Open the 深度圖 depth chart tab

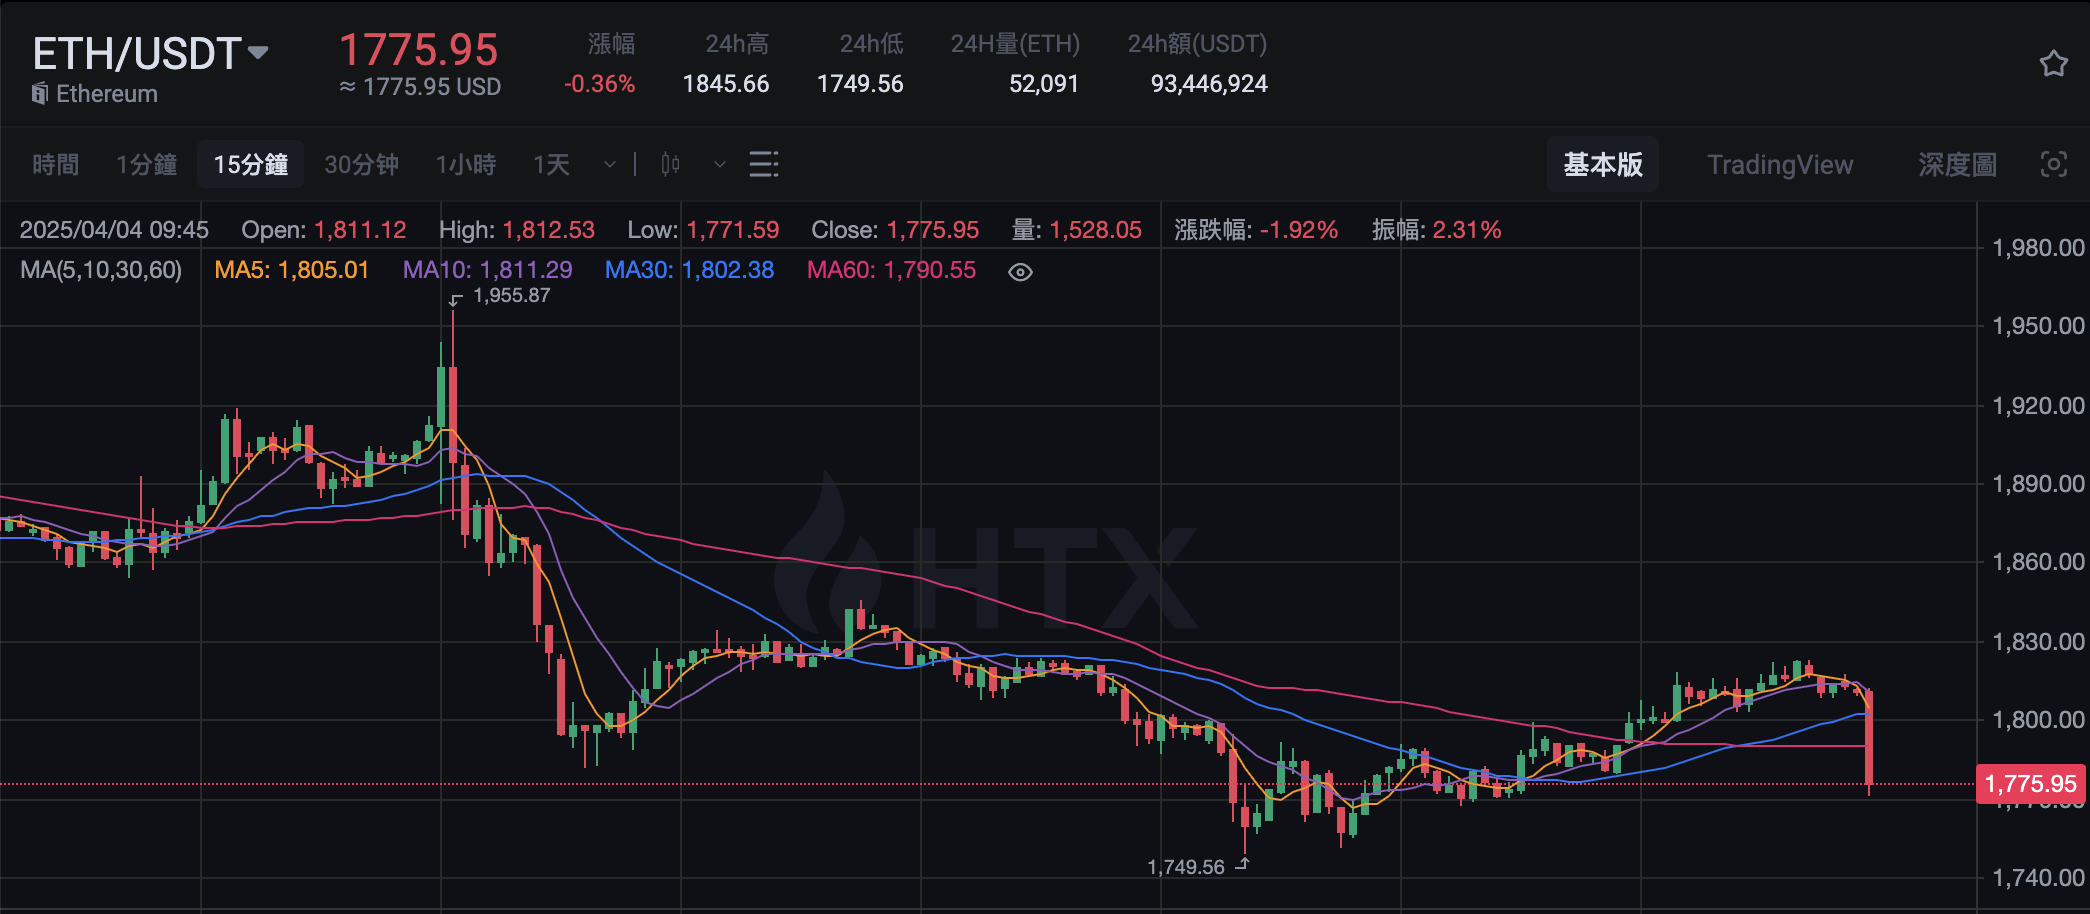1959,164
